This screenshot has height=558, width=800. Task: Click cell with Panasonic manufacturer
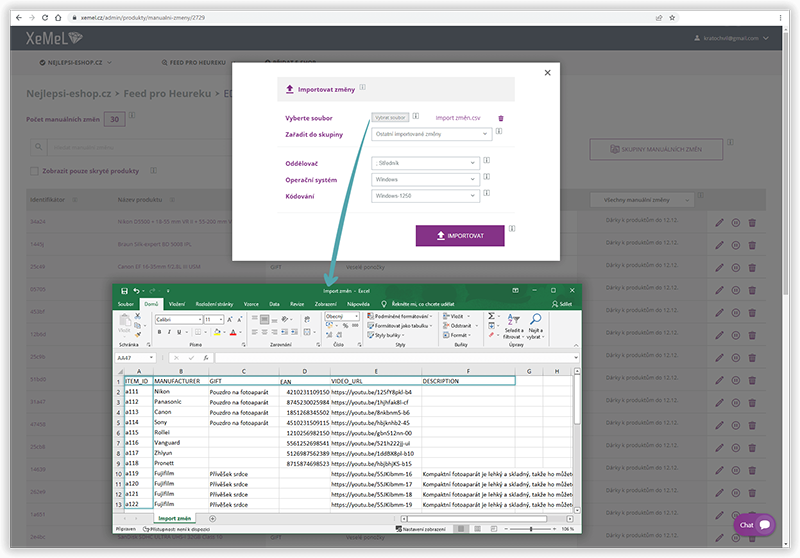[181, 402]
